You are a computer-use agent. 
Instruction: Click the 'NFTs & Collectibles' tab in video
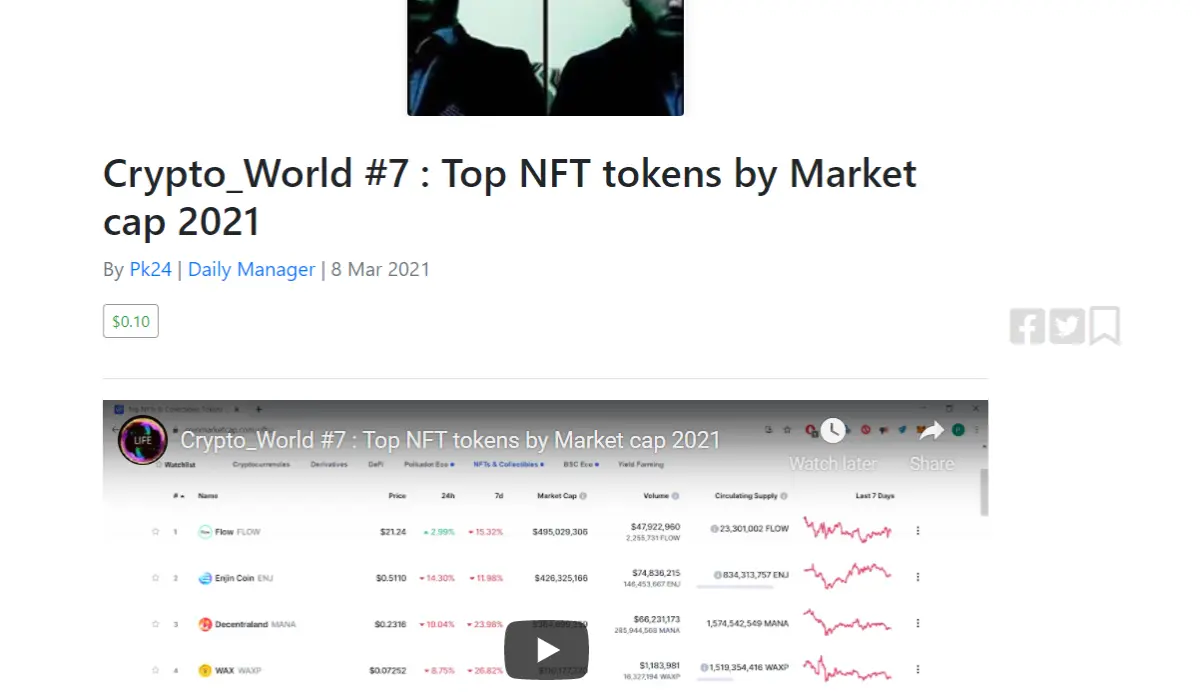tap(508, 465)
